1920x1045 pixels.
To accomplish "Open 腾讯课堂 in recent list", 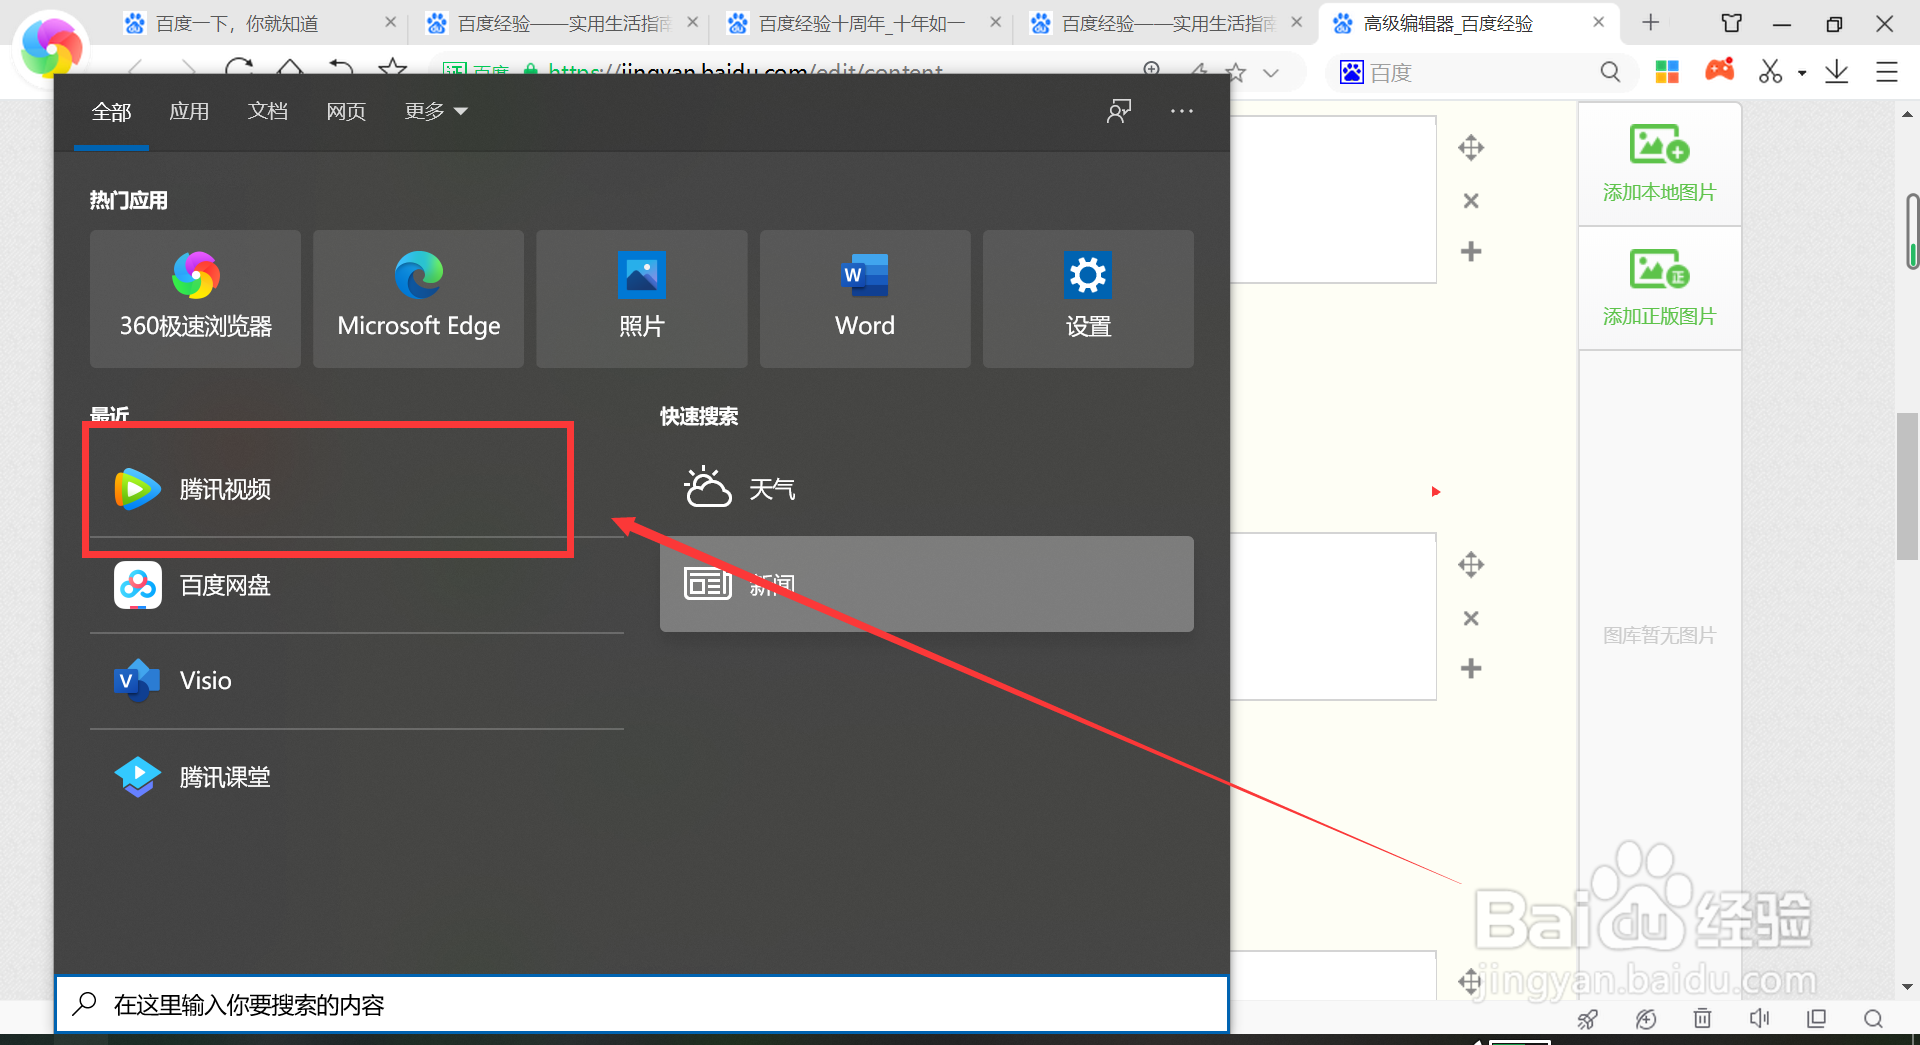I will pyautogui.click(x=357, y=777).
